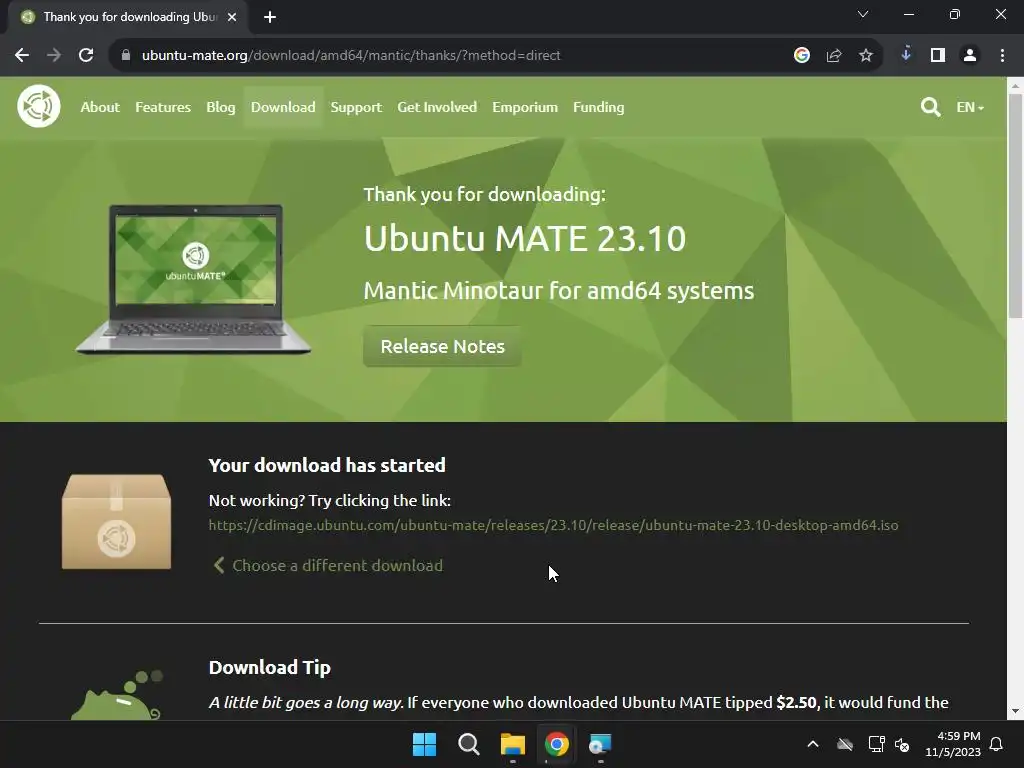Image resolution: width=1024 pixels, height=768 pixels.
Task: Click 'Choose a different download' link
Action: coord(328,566)
